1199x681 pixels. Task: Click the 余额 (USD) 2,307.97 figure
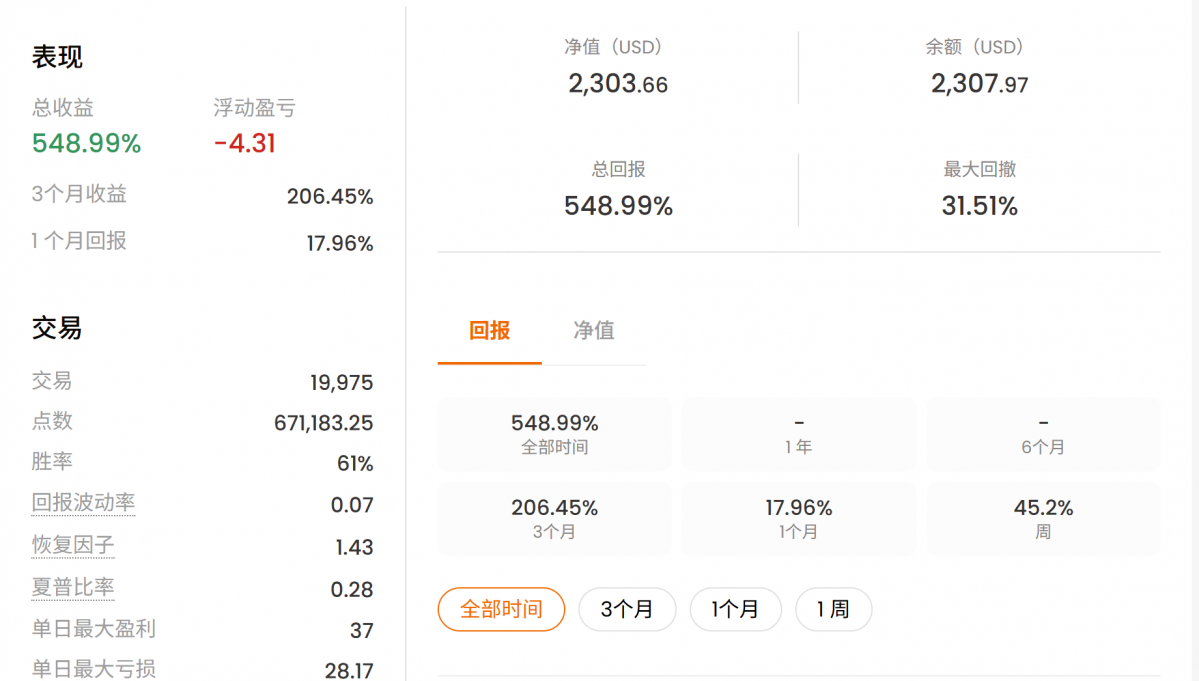(980, 83)
